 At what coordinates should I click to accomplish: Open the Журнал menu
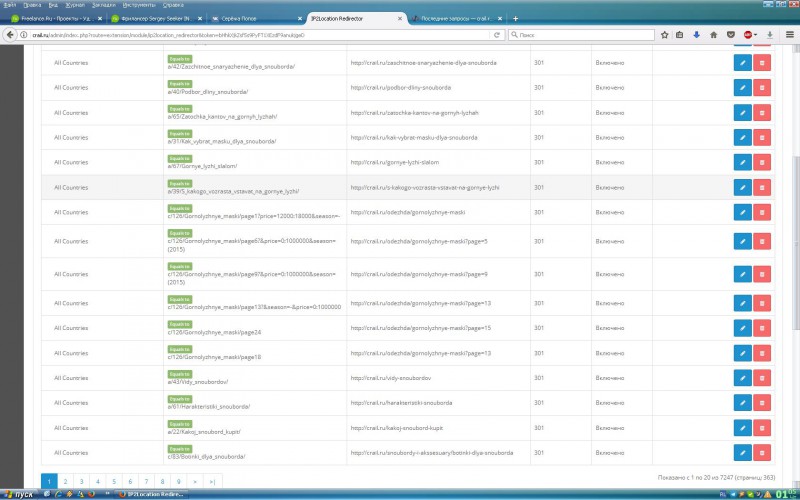click(x=75, y=5)
